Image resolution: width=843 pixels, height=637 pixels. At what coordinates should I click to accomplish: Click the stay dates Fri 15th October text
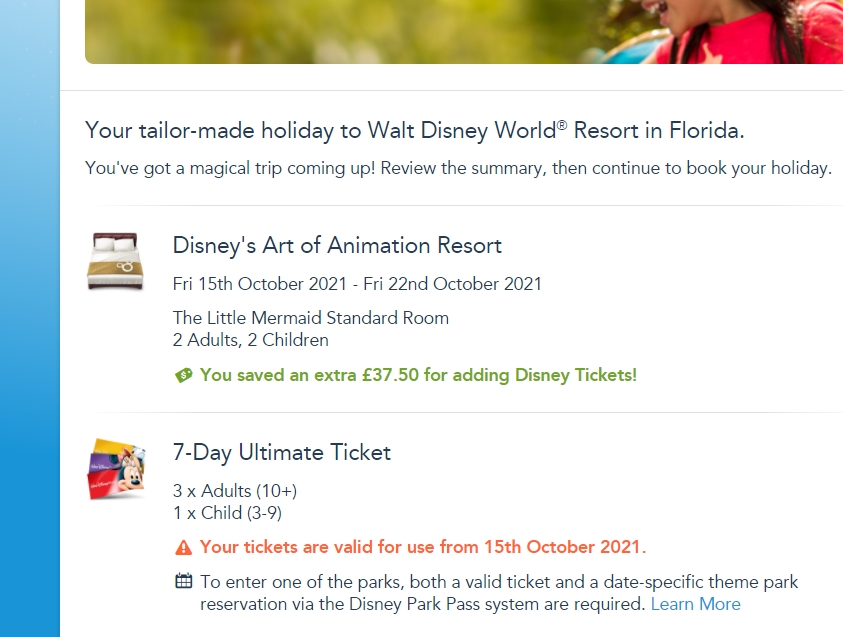[357, 284]
